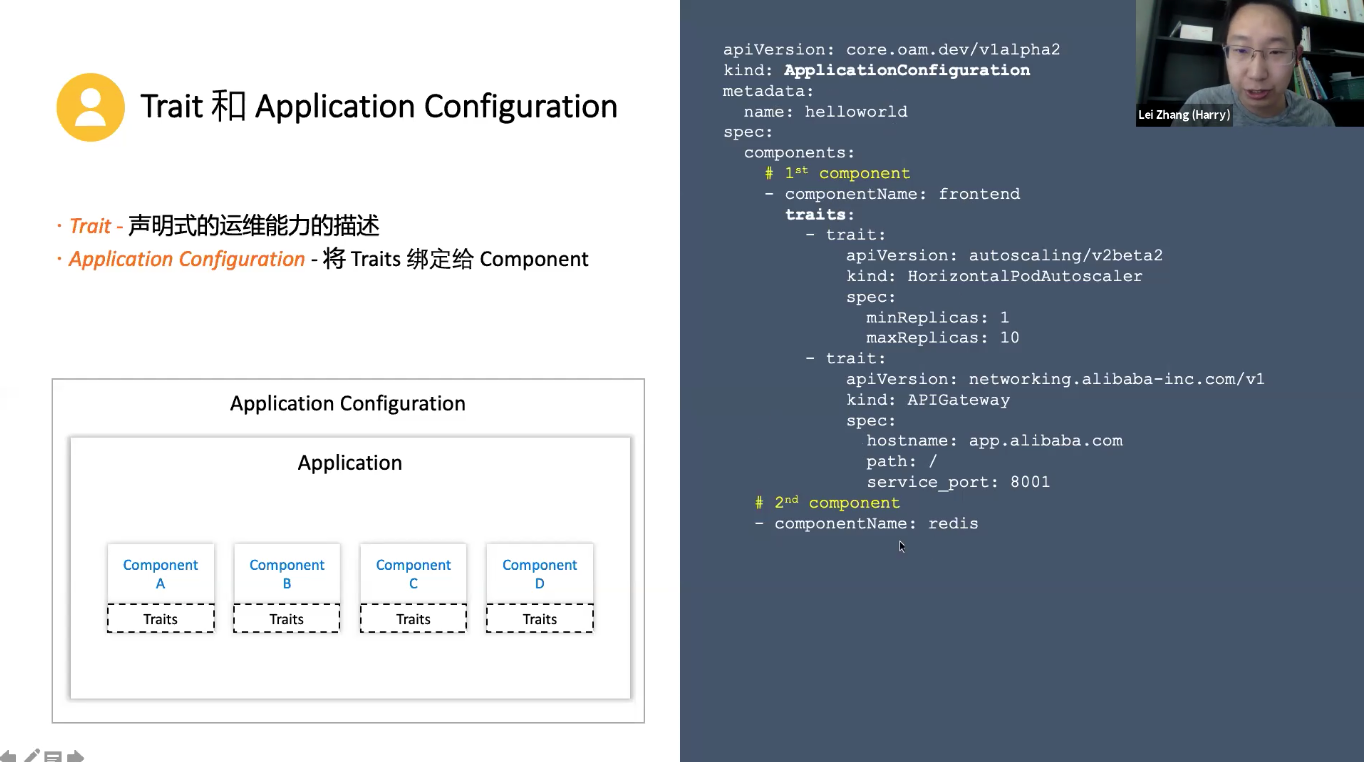Select the Component B box
1364x762 pixels.
coord(287,573)
